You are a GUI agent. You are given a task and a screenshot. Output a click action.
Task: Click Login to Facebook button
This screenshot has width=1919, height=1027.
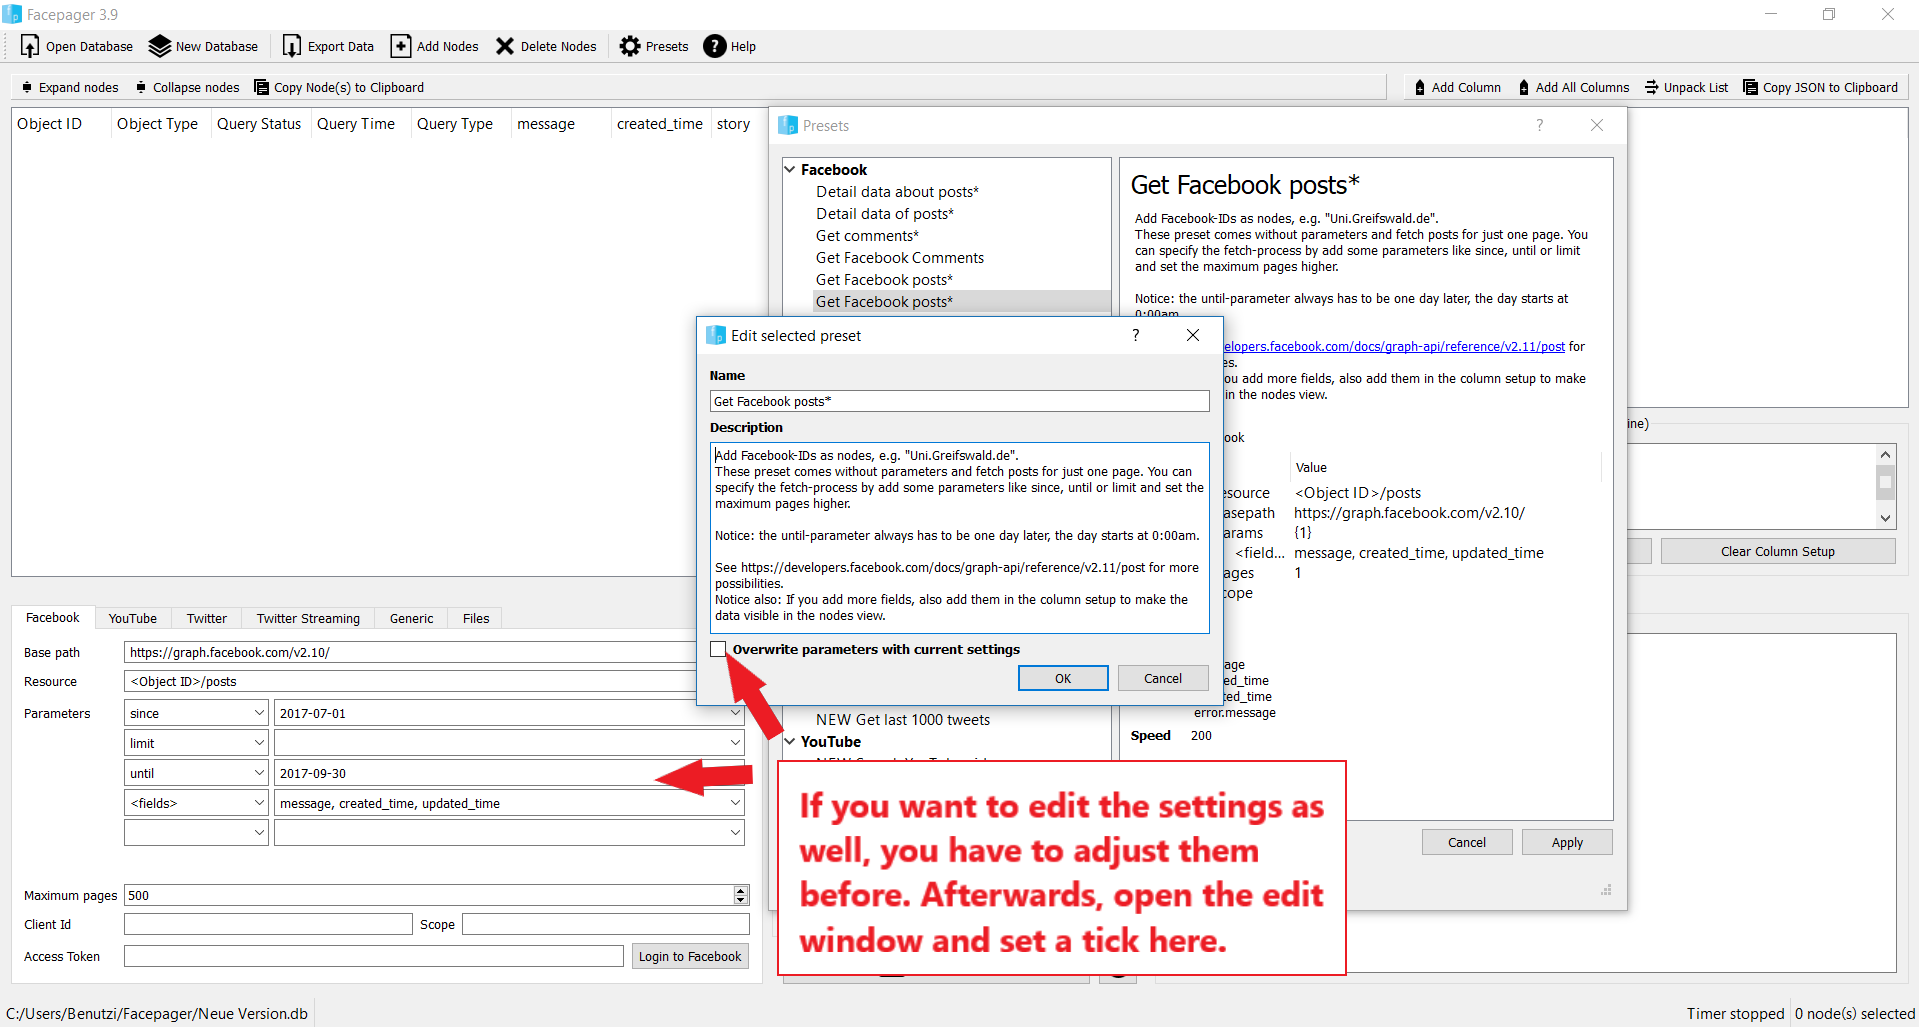(690, 956)
